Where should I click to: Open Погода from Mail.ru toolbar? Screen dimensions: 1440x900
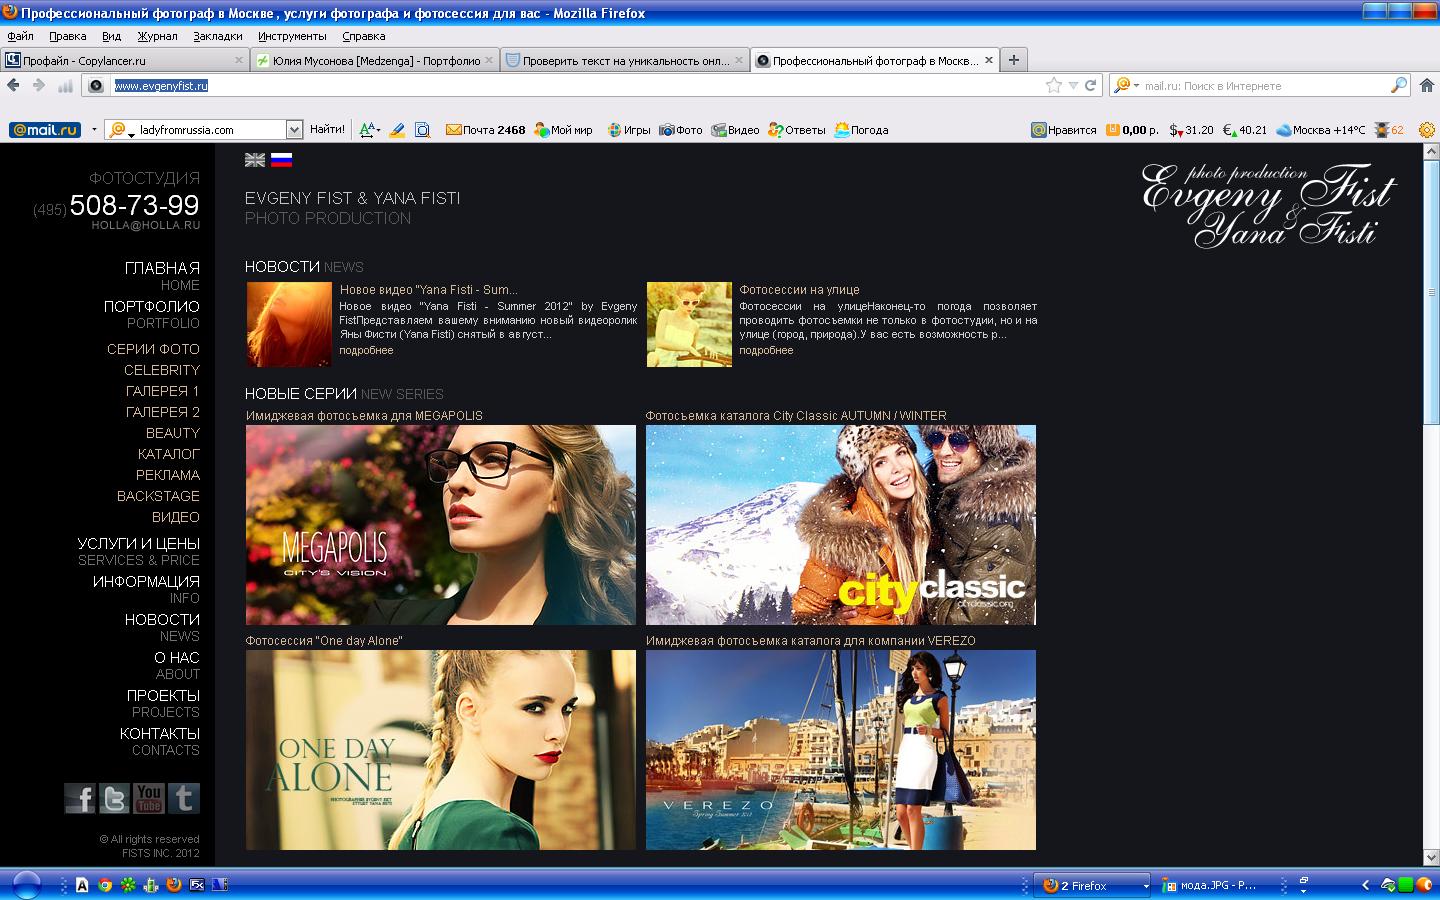click(861, 130)
